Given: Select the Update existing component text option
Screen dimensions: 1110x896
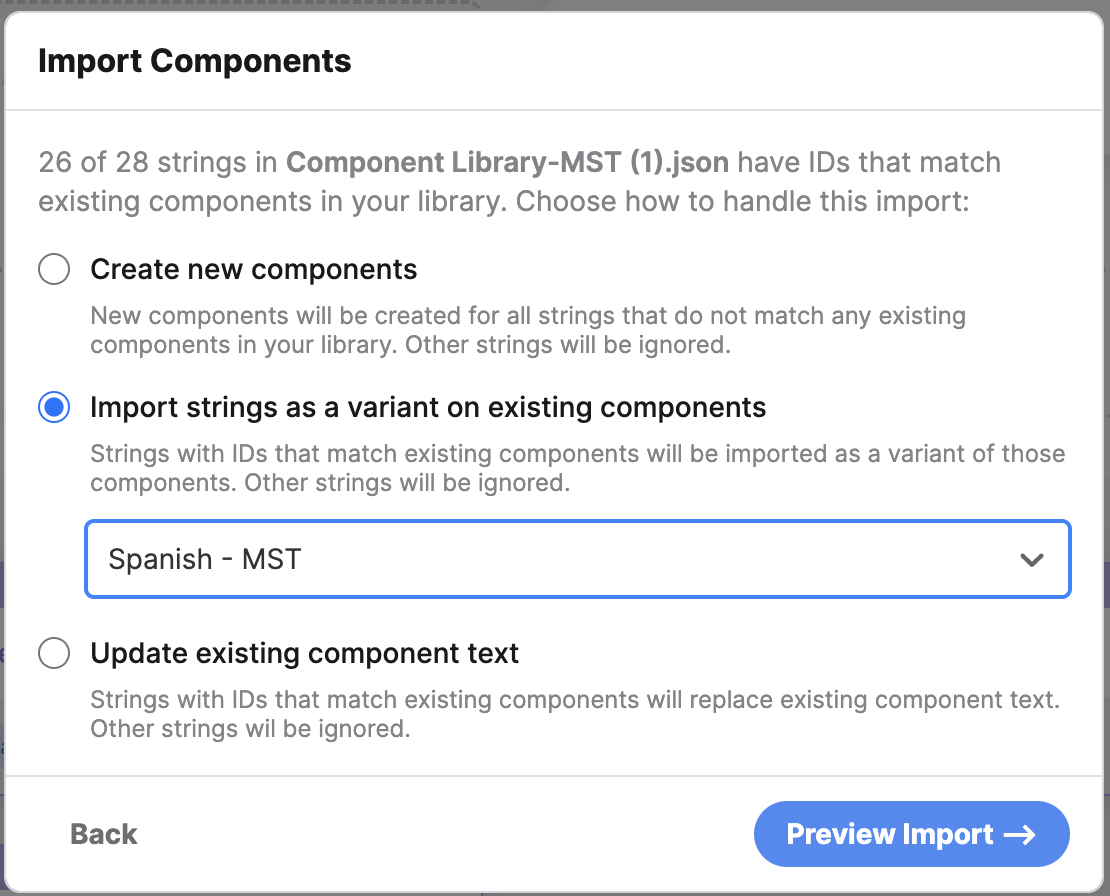Looking at the screenshot, I should (x=304, y=653).
